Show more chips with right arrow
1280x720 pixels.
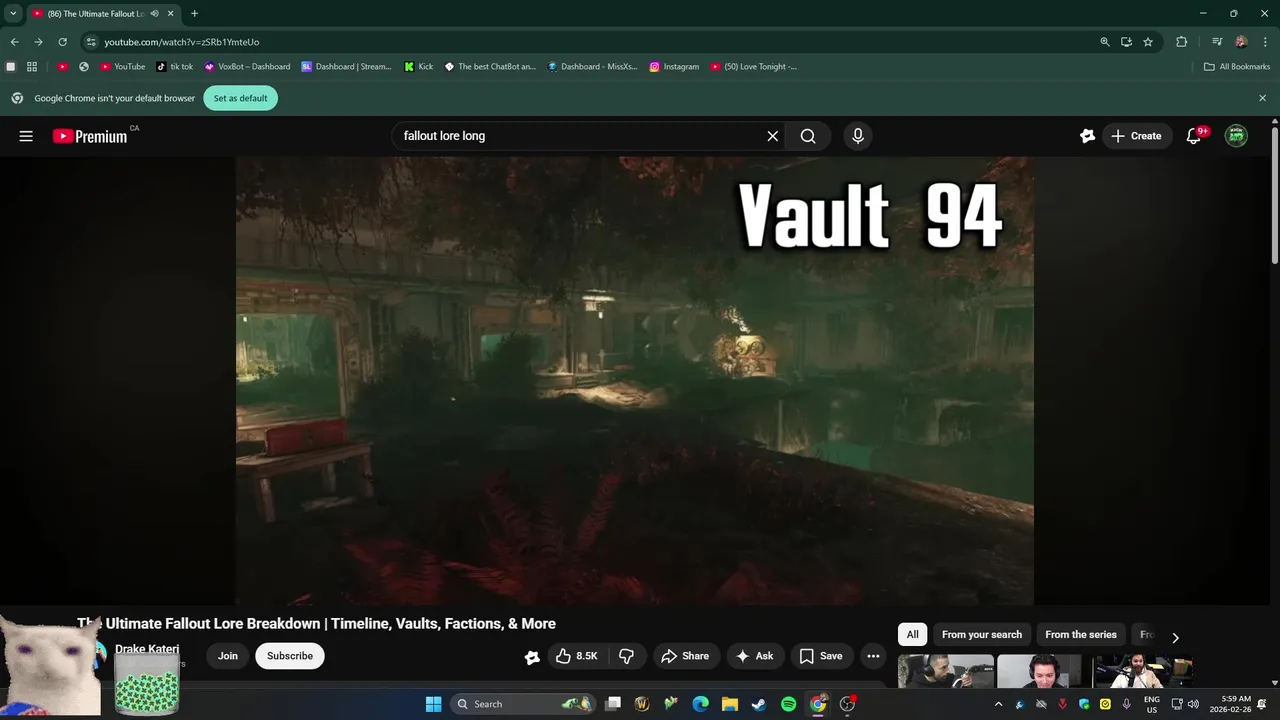[1175, 637]
